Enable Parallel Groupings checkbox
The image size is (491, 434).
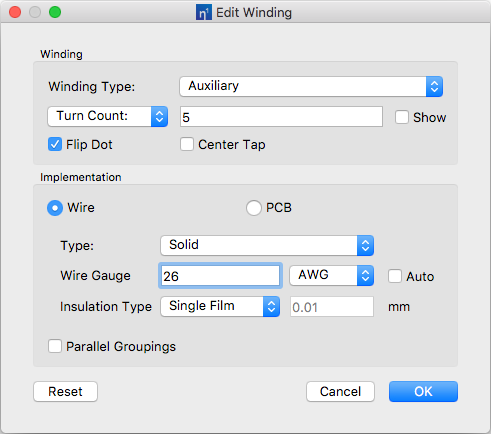point(55,346)
